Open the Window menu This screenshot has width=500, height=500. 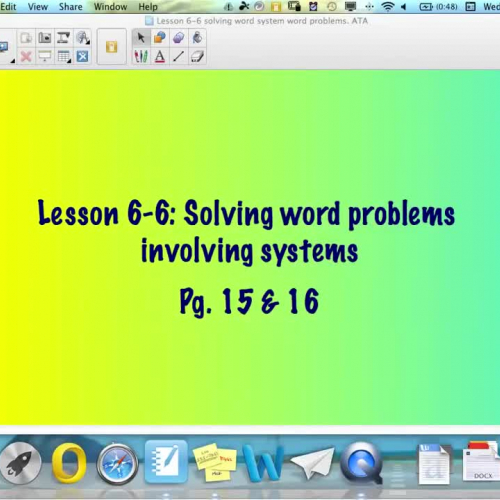coord(110,7)
